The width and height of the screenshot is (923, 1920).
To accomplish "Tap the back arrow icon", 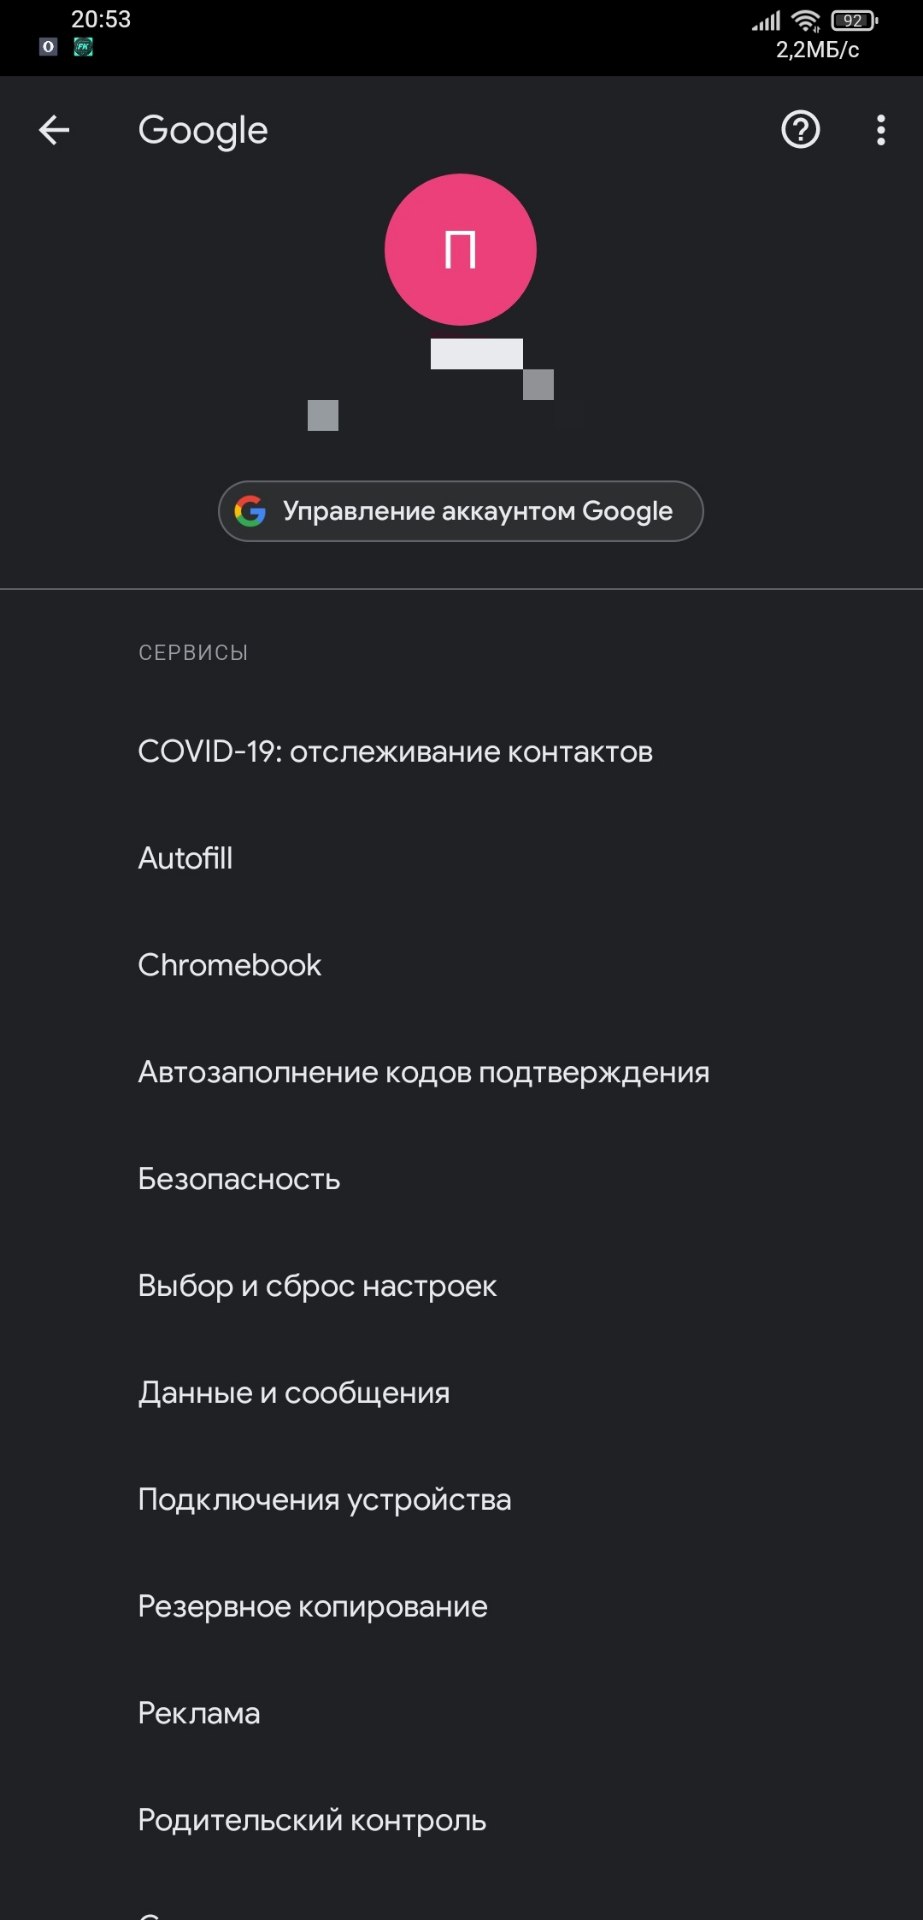I will click(x=54, y=130).
